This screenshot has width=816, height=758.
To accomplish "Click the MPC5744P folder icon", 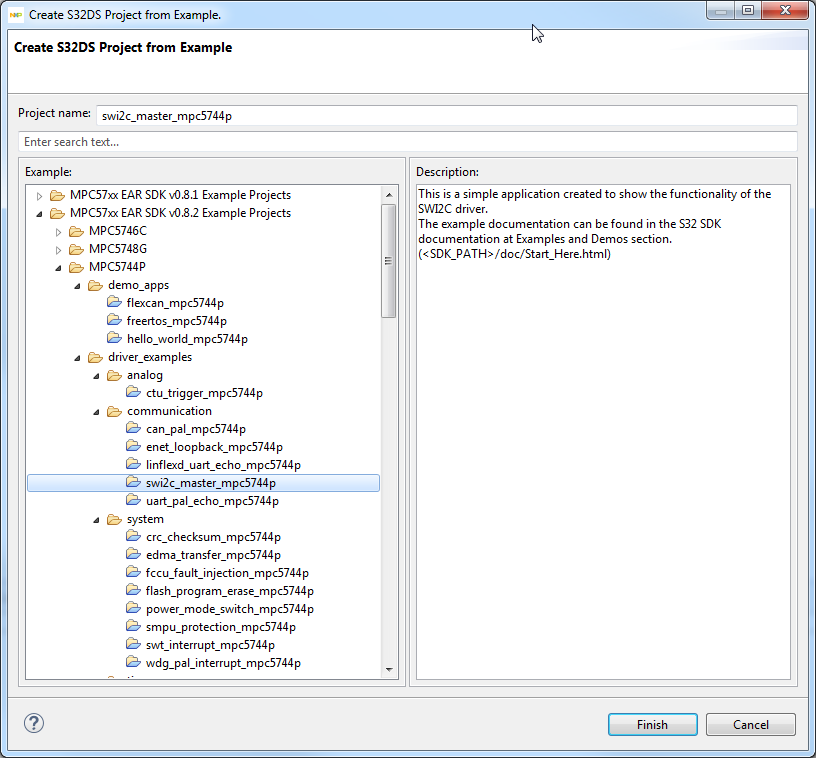I will [76, 267].
